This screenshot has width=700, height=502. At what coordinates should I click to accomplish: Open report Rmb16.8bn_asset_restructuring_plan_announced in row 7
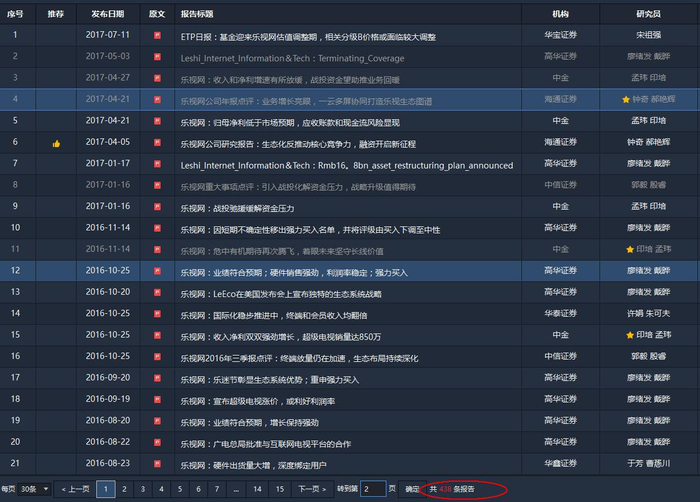pos(347,166)
